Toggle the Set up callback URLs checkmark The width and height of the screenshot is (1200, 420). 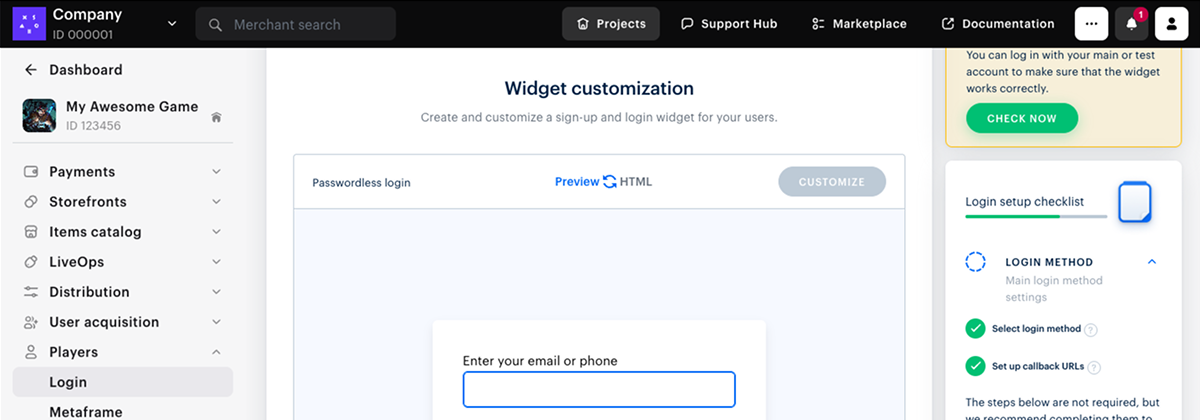pos(974,366)
